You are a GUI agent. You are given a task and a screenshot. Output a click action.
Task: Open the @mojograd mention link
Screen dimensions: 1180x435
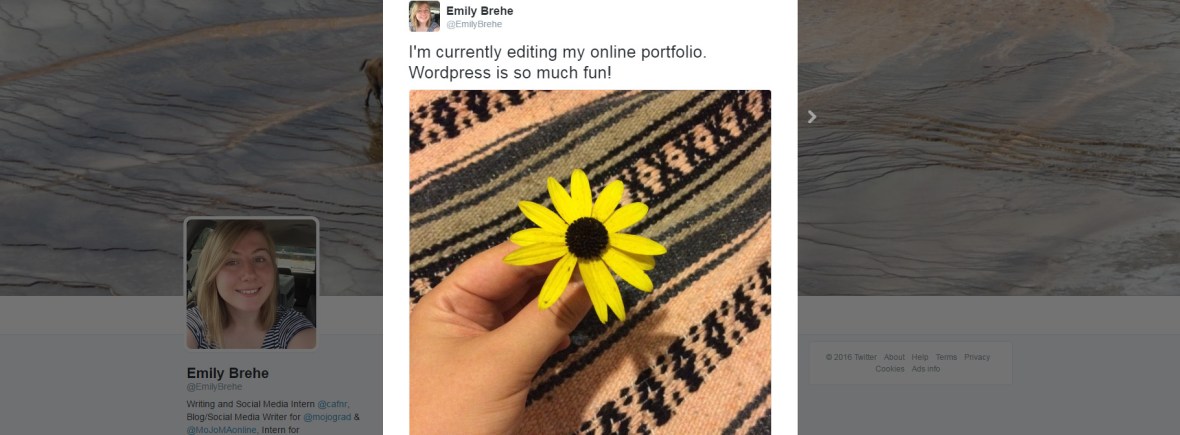pos(330,417)
